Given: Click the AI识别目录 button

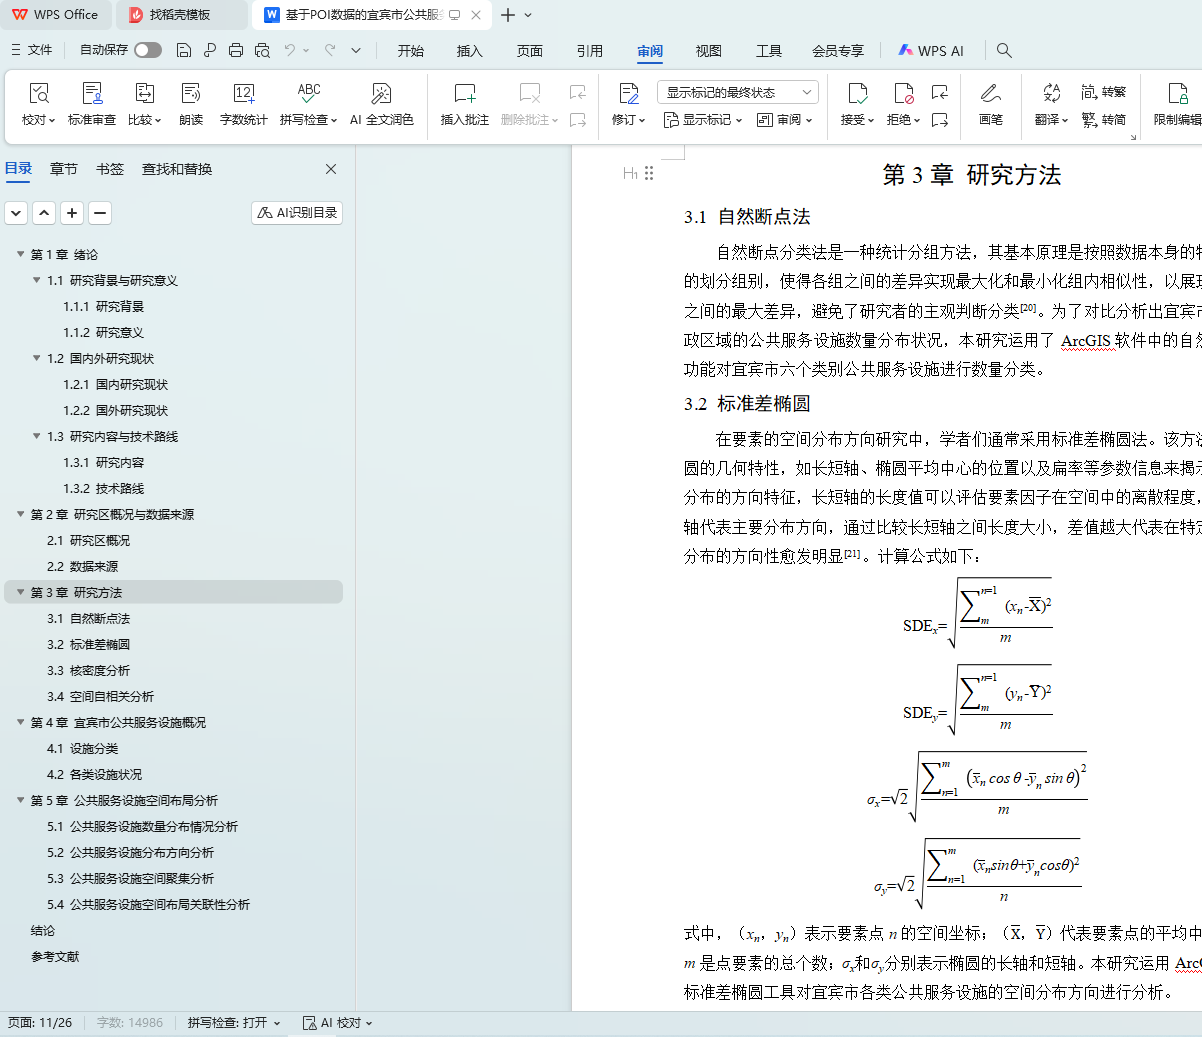Looking at the screenshot, I should (297, 213).
